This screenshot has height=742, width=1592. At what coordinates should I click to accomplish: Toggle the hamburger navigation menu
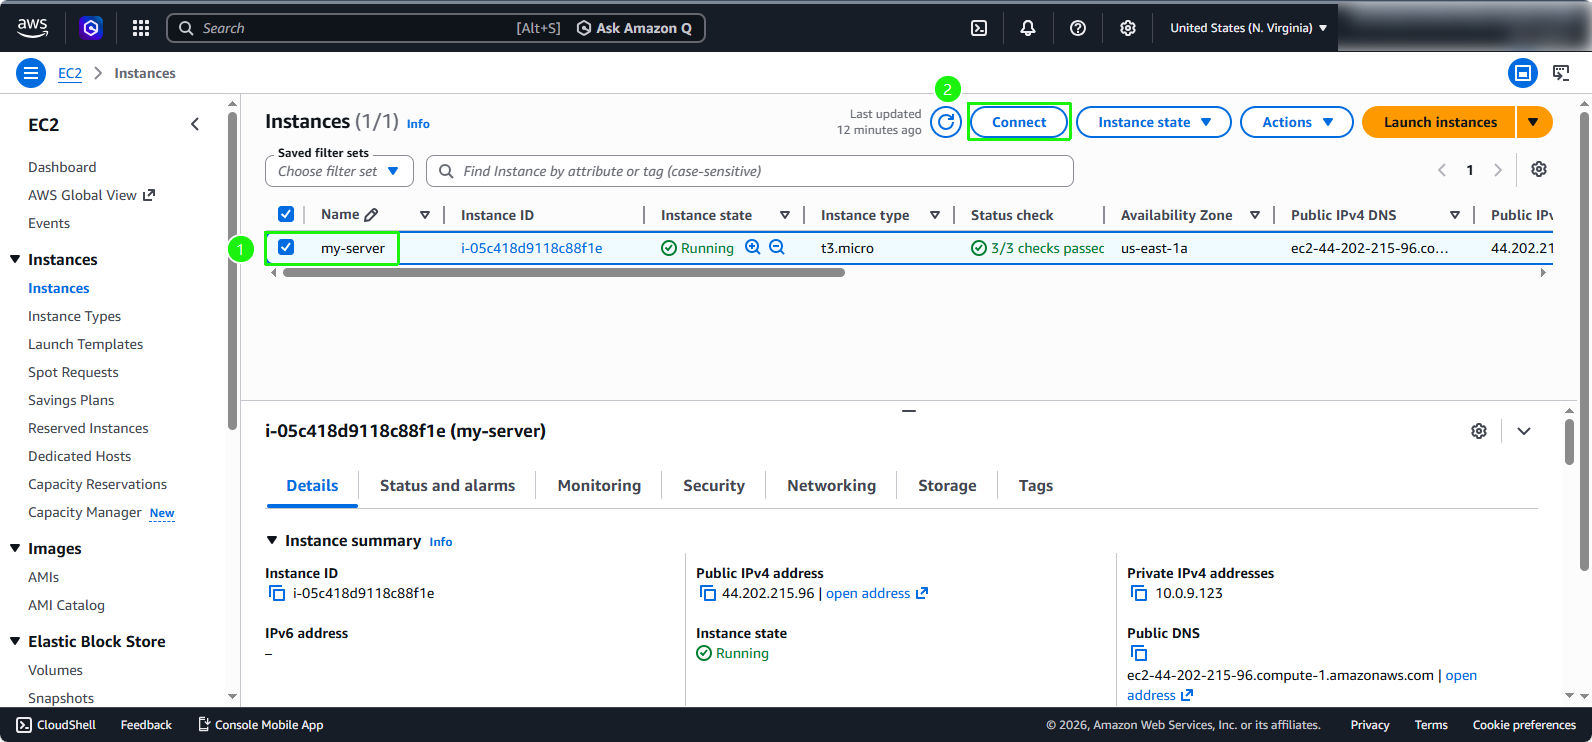point(31,73)
